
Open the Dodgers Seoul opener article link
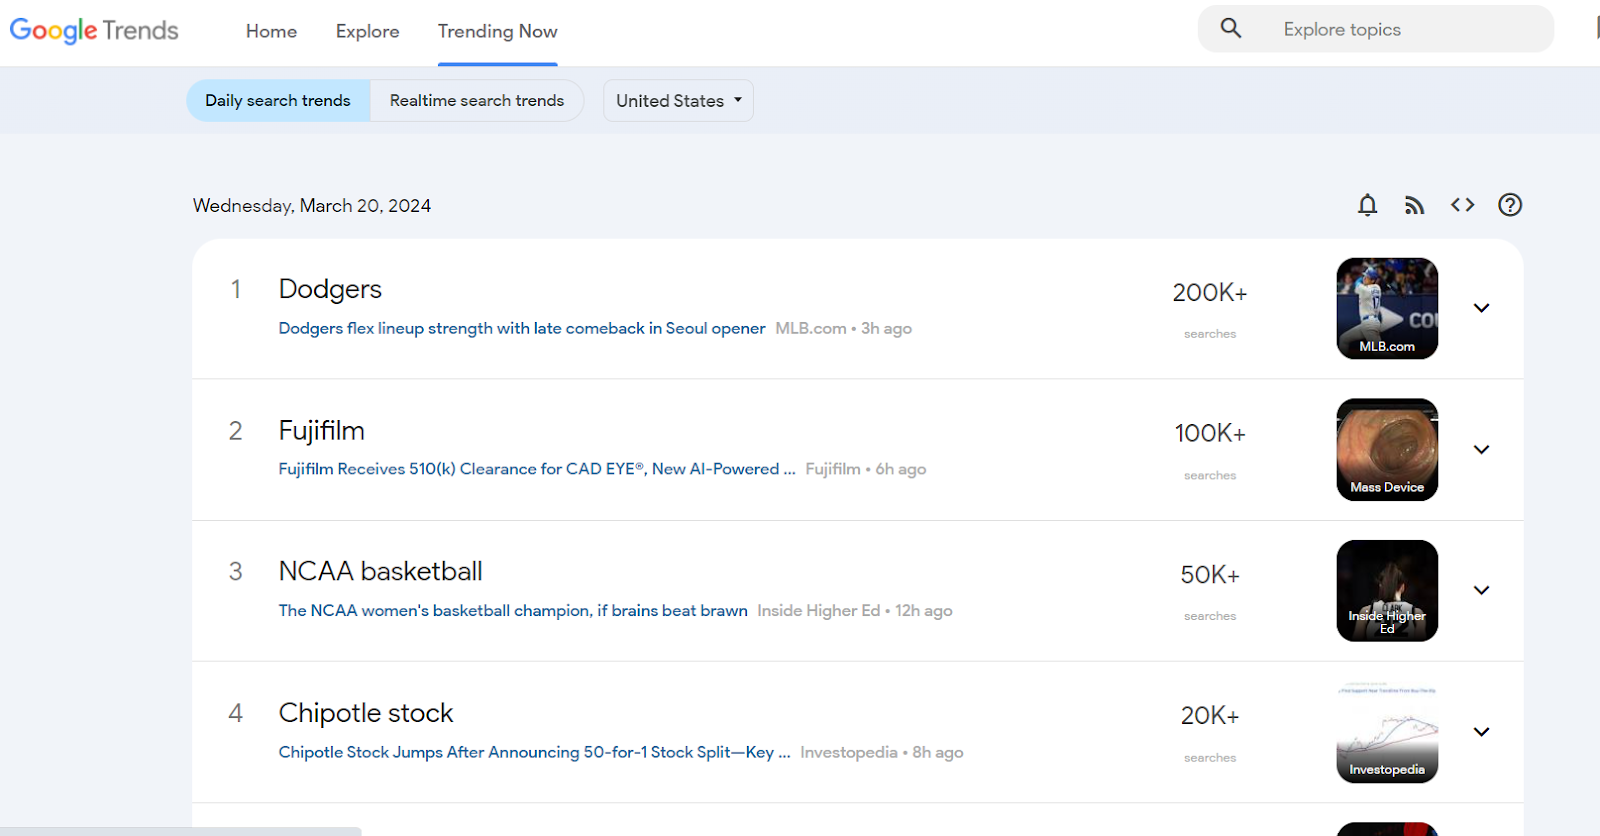(x=522, y=328)
